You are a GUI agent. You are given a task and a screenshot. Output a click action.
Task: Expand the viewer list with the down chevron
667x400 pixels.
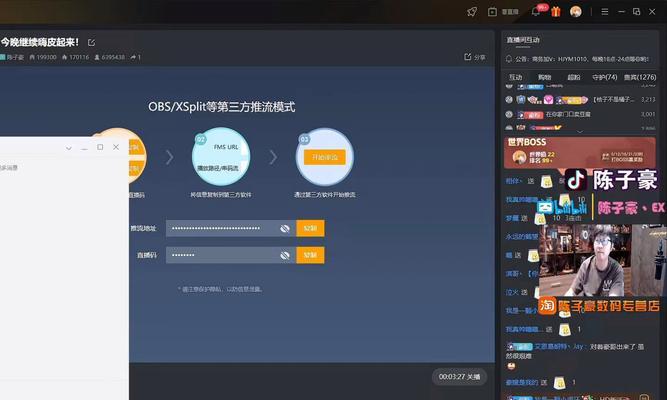[x=579, y=132]
